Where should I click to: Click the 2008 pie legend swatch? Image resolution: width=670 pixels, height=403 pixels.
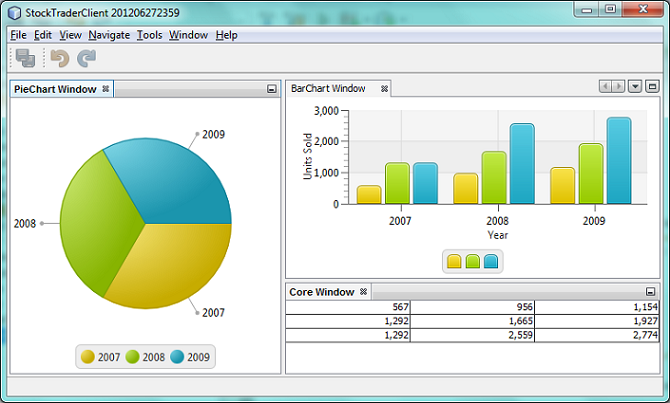tap(132, 356)
